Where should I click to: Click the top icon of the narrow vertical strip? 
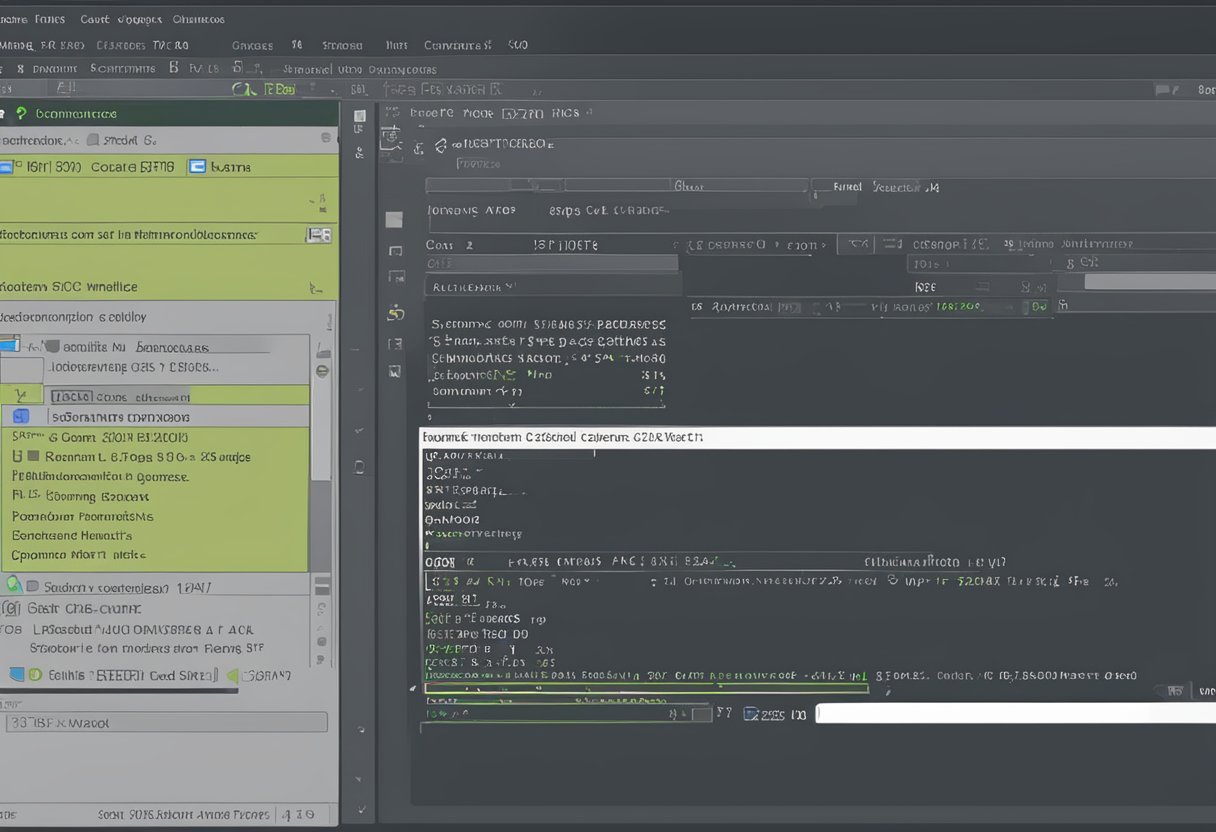pos(360,116)
